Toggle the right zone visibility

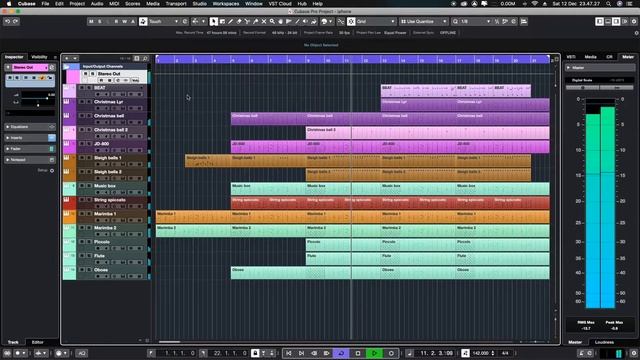616,21
